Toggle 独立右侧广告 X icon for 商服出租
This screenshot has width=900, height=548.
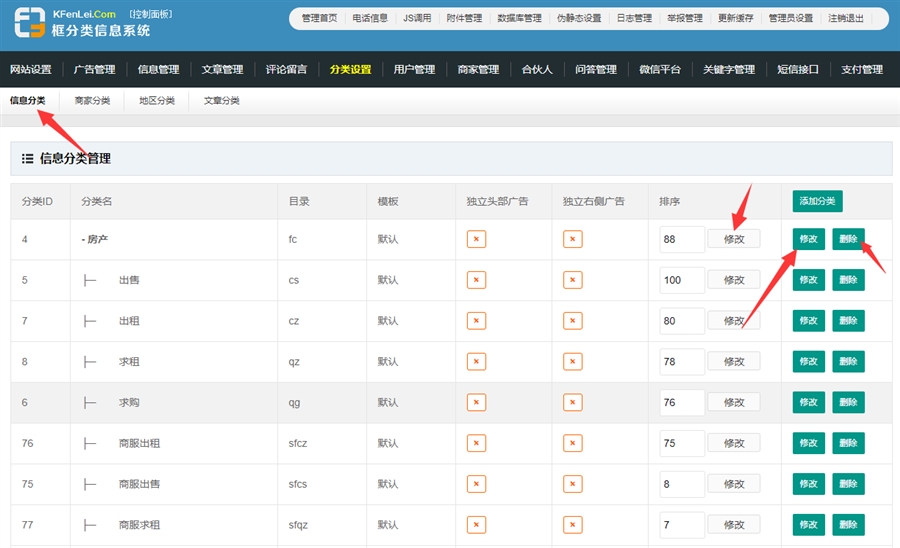pos(572,443)
